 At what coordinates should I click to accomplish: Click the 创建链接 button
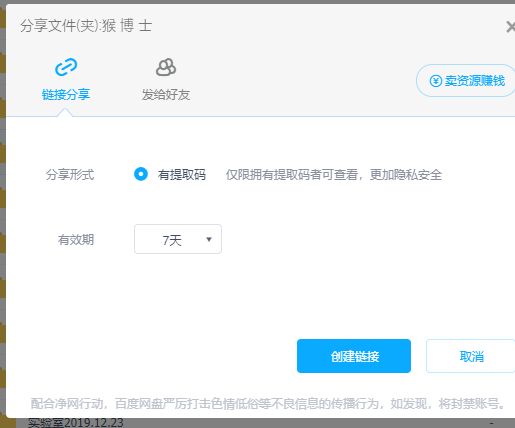coord(354,356)
